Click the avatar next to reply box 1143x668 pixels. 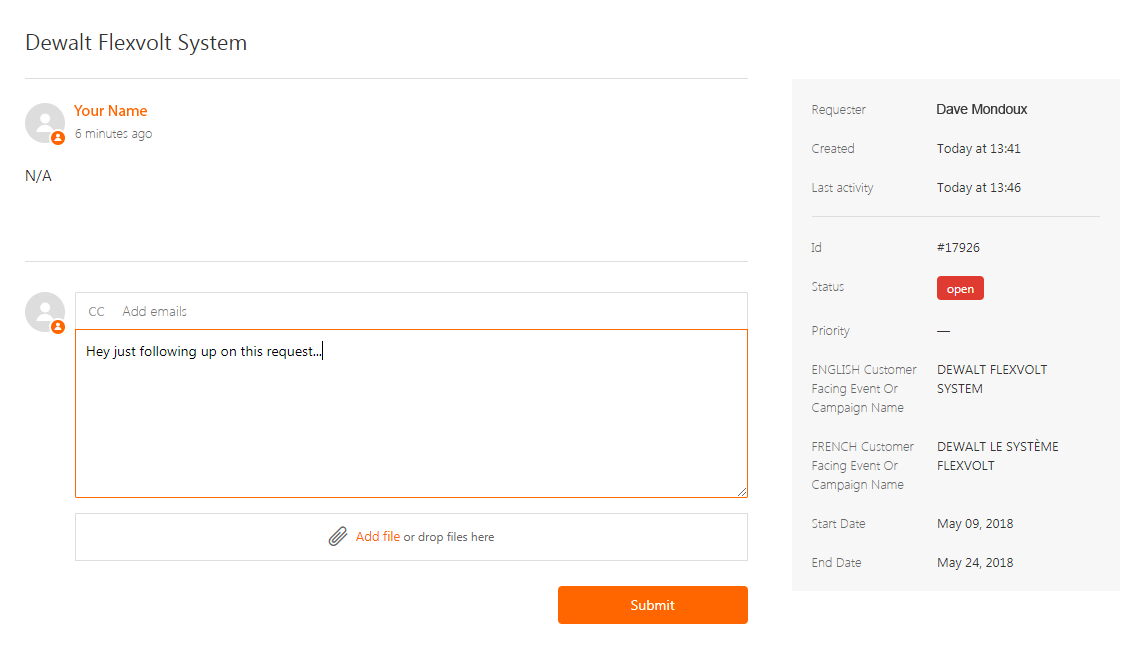[43, 311]
